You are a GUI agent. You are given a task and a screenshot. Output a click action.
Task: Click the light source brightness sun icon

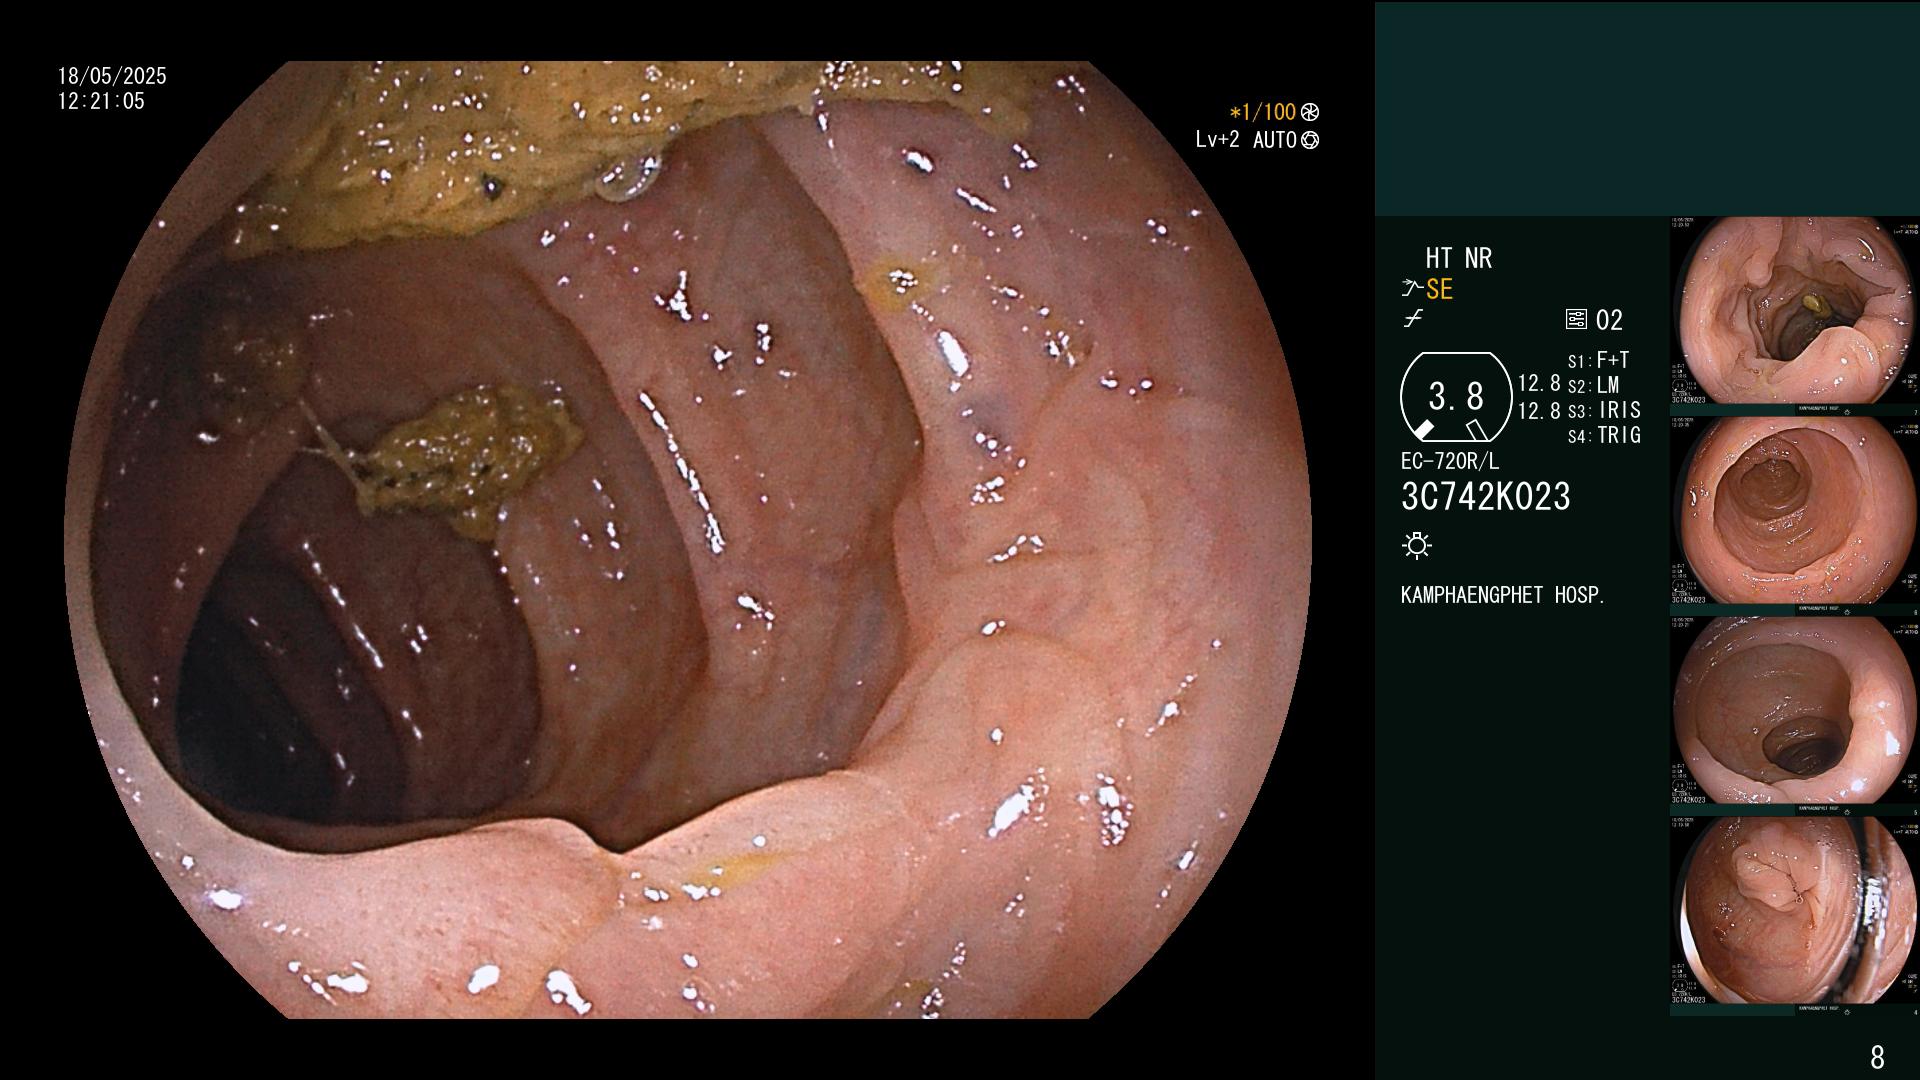pyautogui.click(x=1417, y=545)
